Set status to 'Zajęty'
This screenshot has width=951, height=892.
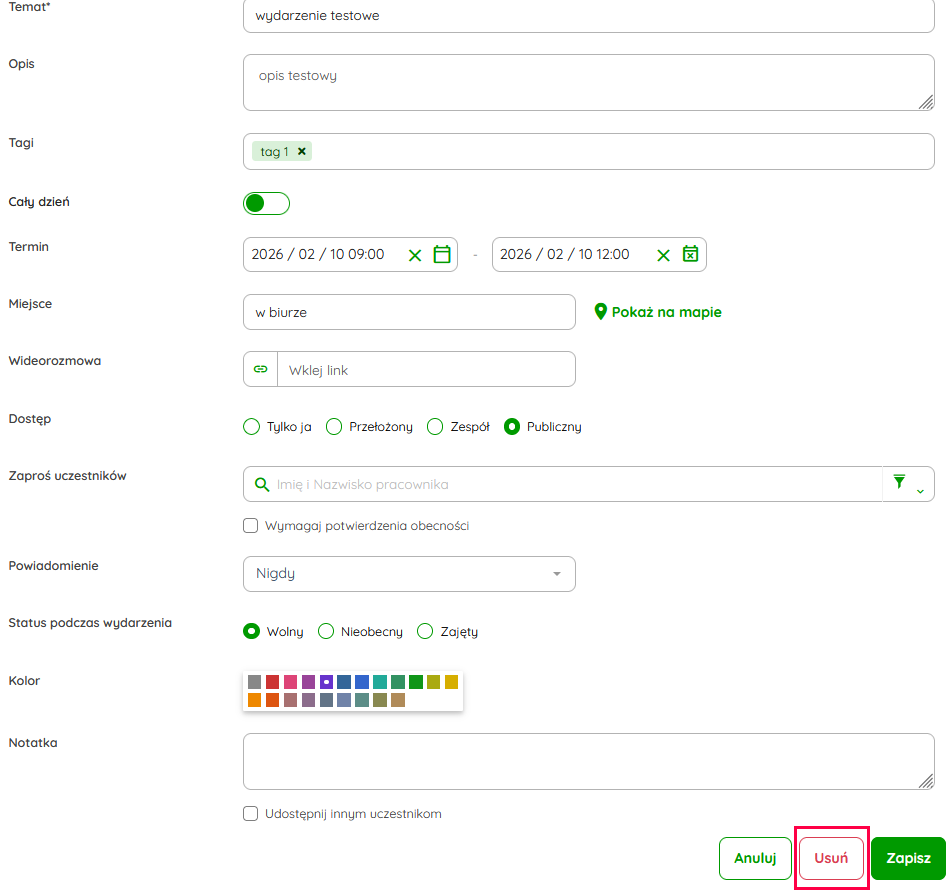(425, 632)
